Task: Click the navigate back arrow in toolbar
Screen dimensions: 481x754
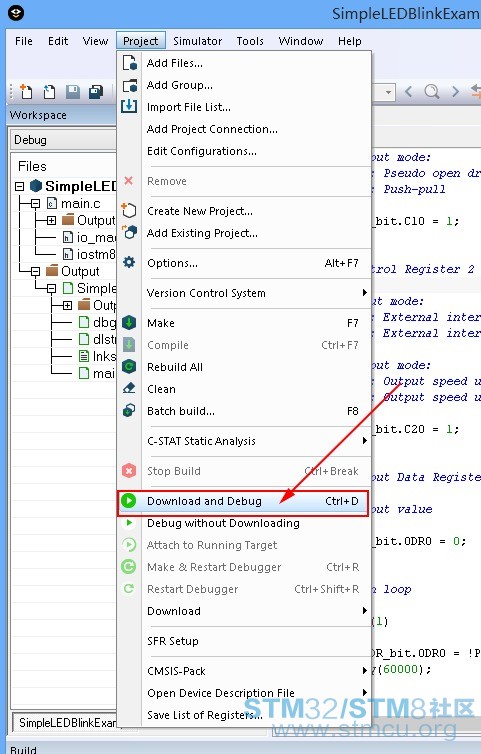Action: pyautogui.click(x=409, y=91)
